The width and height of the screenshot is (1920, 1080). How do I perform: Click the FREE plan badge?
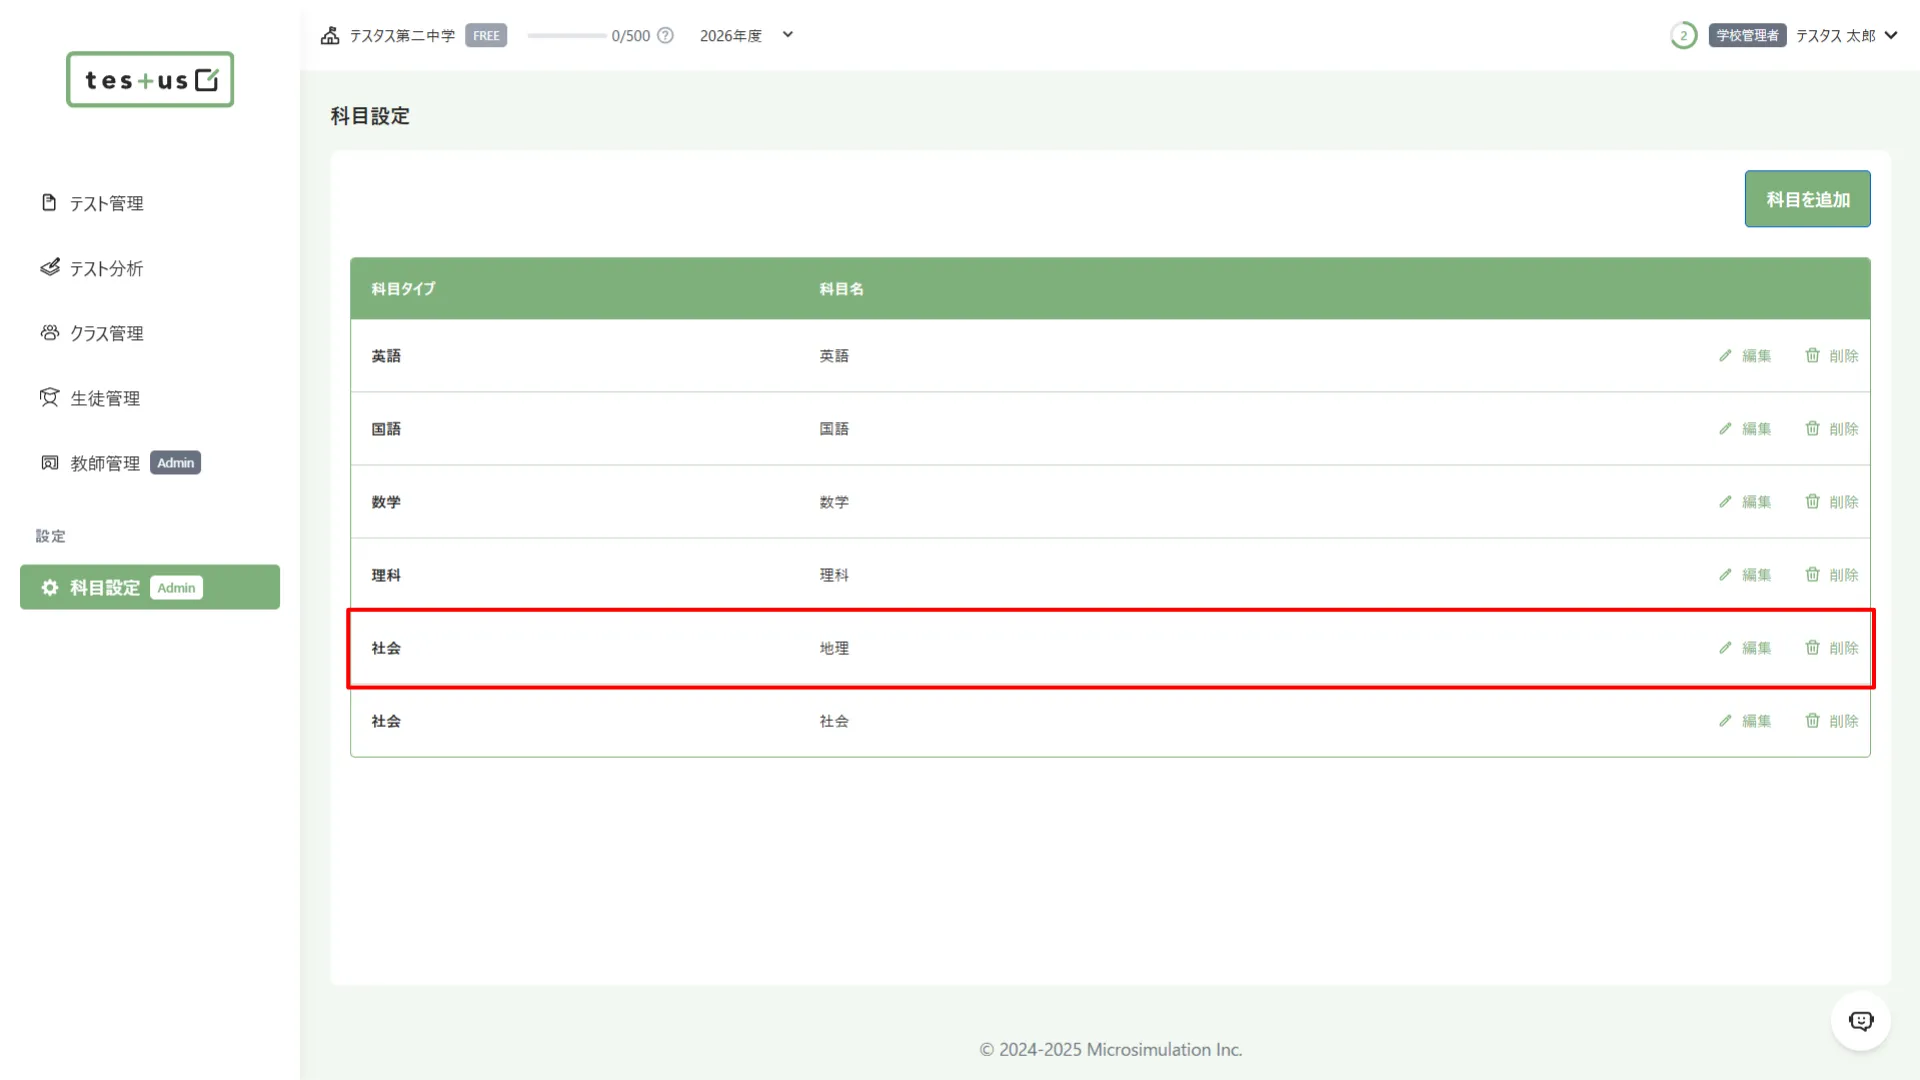click(x=486, y=35)
